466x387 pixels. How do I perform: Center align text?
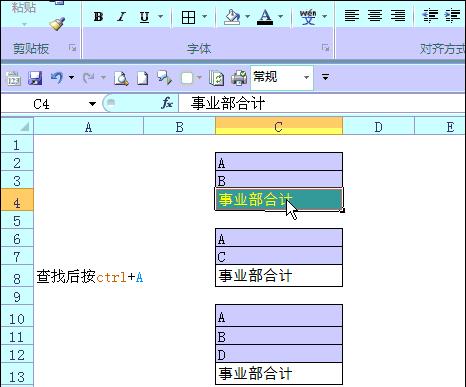tap(375, 16)
